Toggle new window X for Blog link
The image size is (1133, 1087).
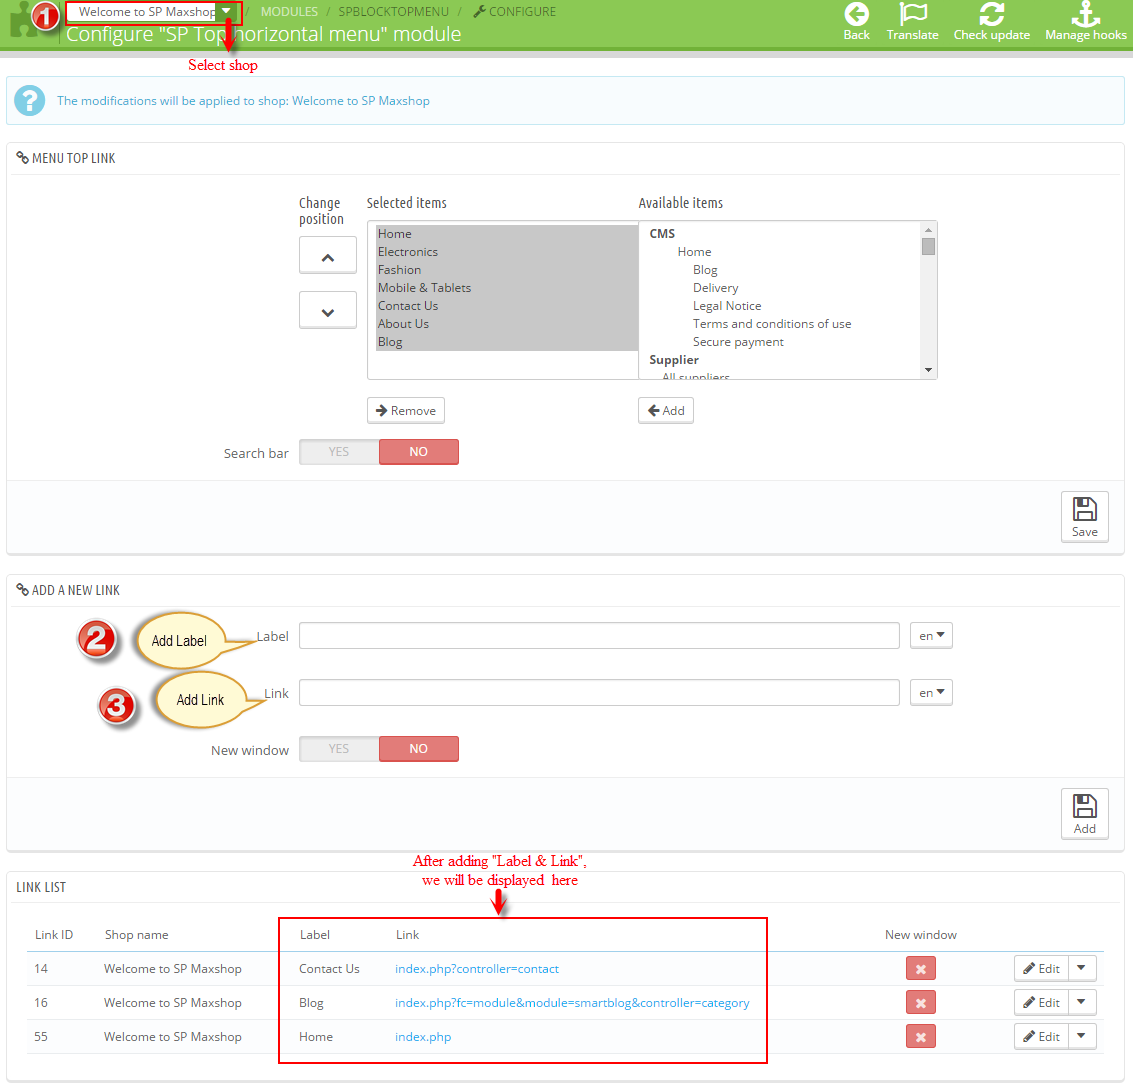pyautogui.click(x=921, y=1002)
